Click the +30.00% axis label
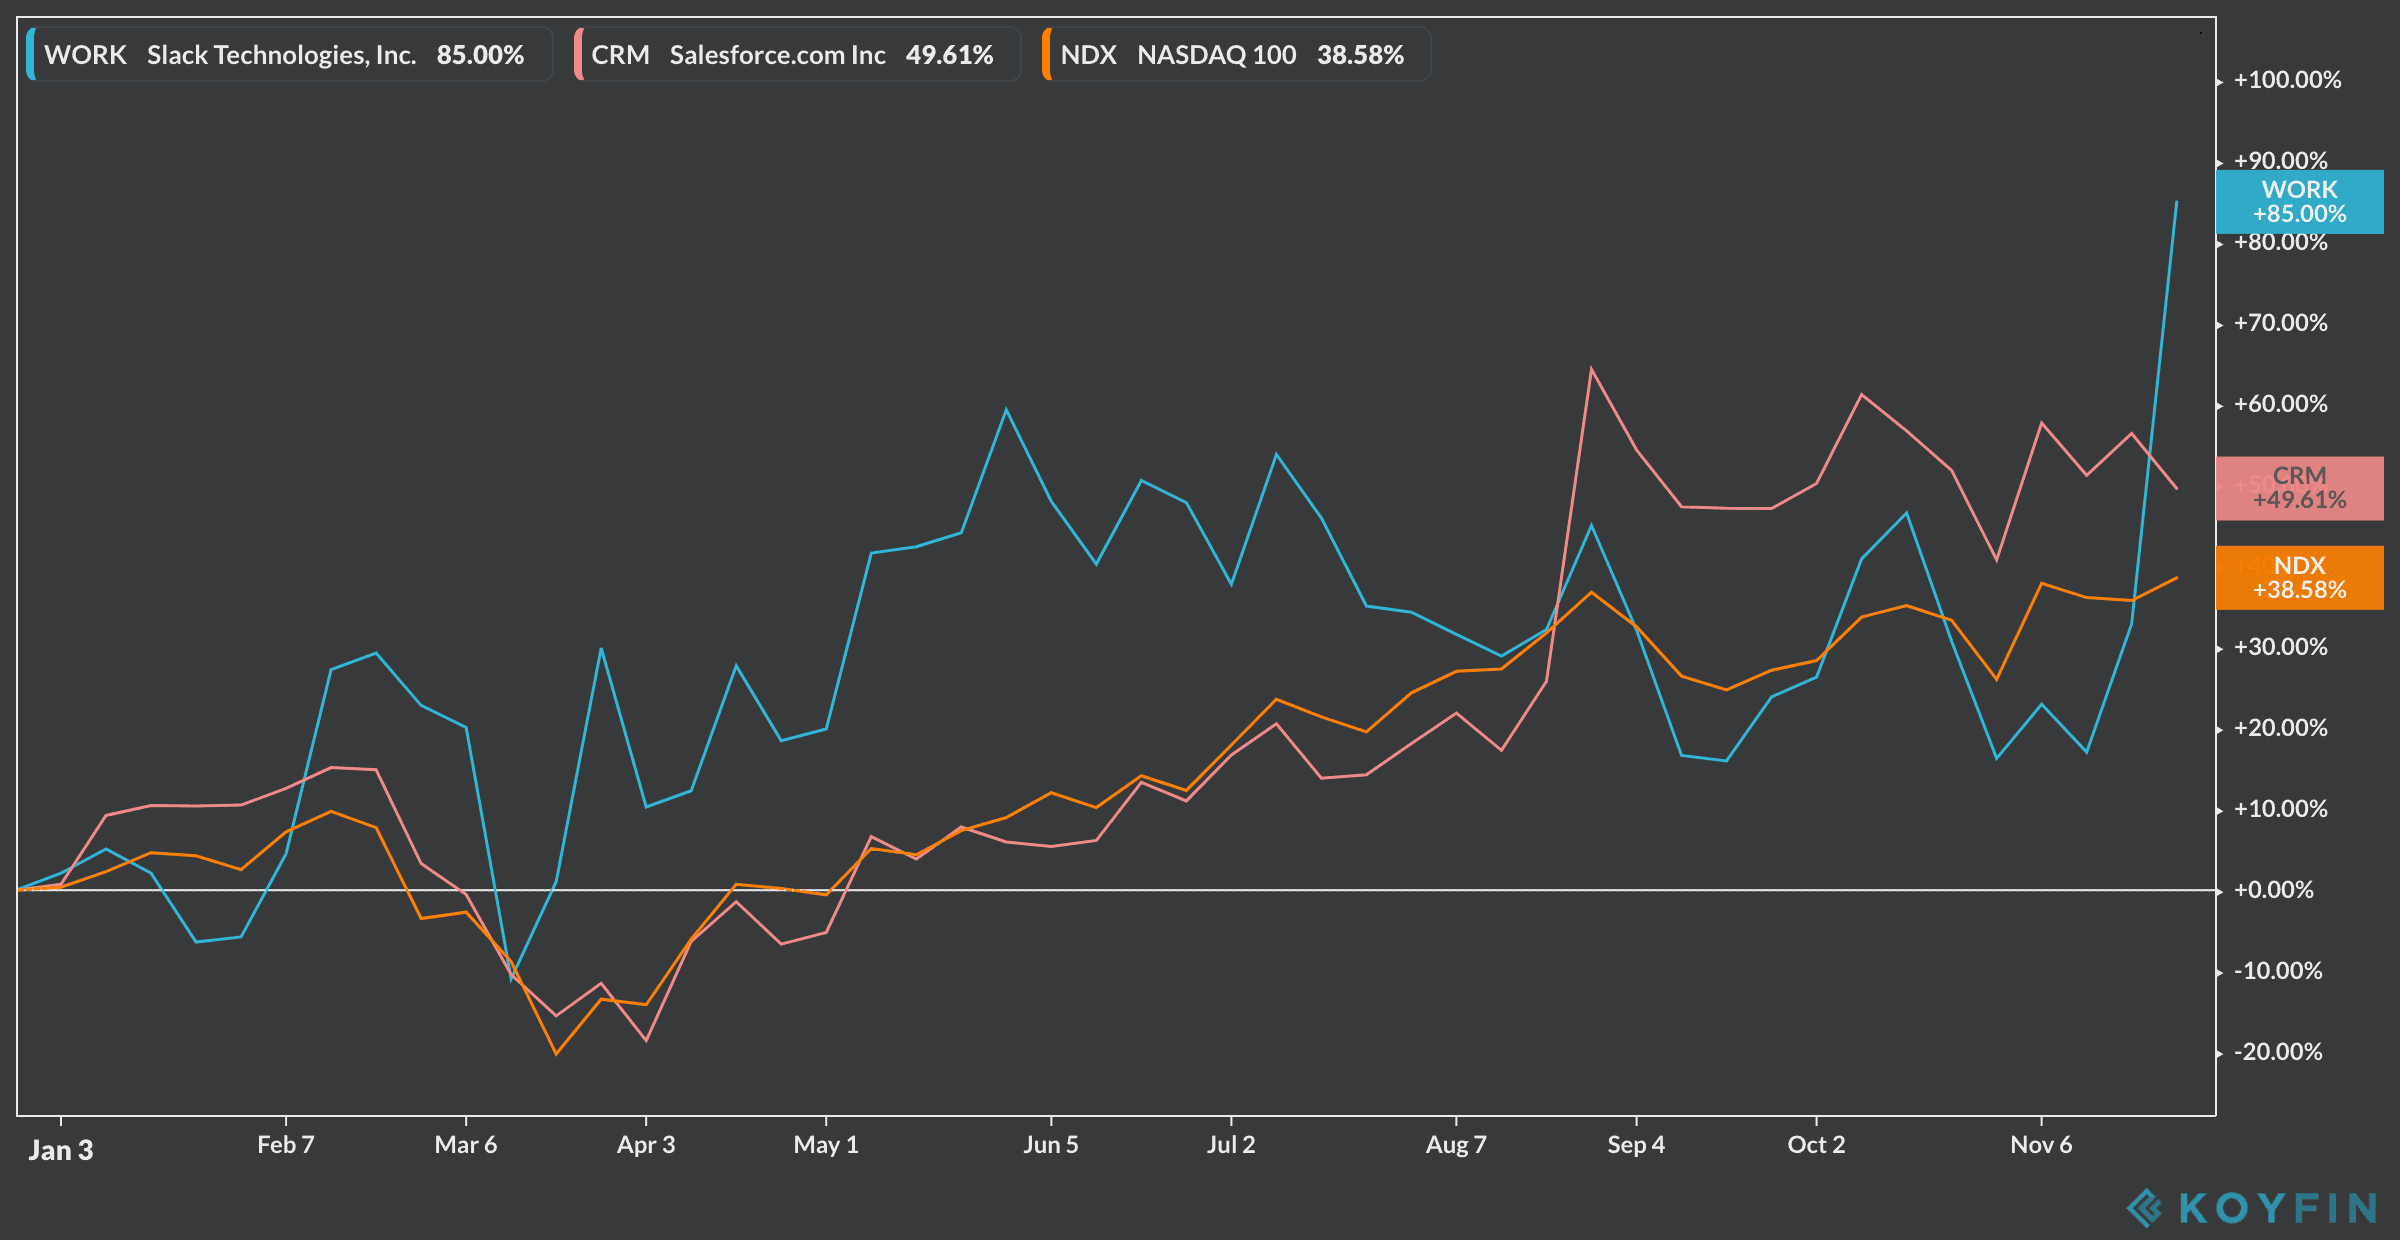The height and width of the screenshot is (1240, 2400). click(2281, 647)
